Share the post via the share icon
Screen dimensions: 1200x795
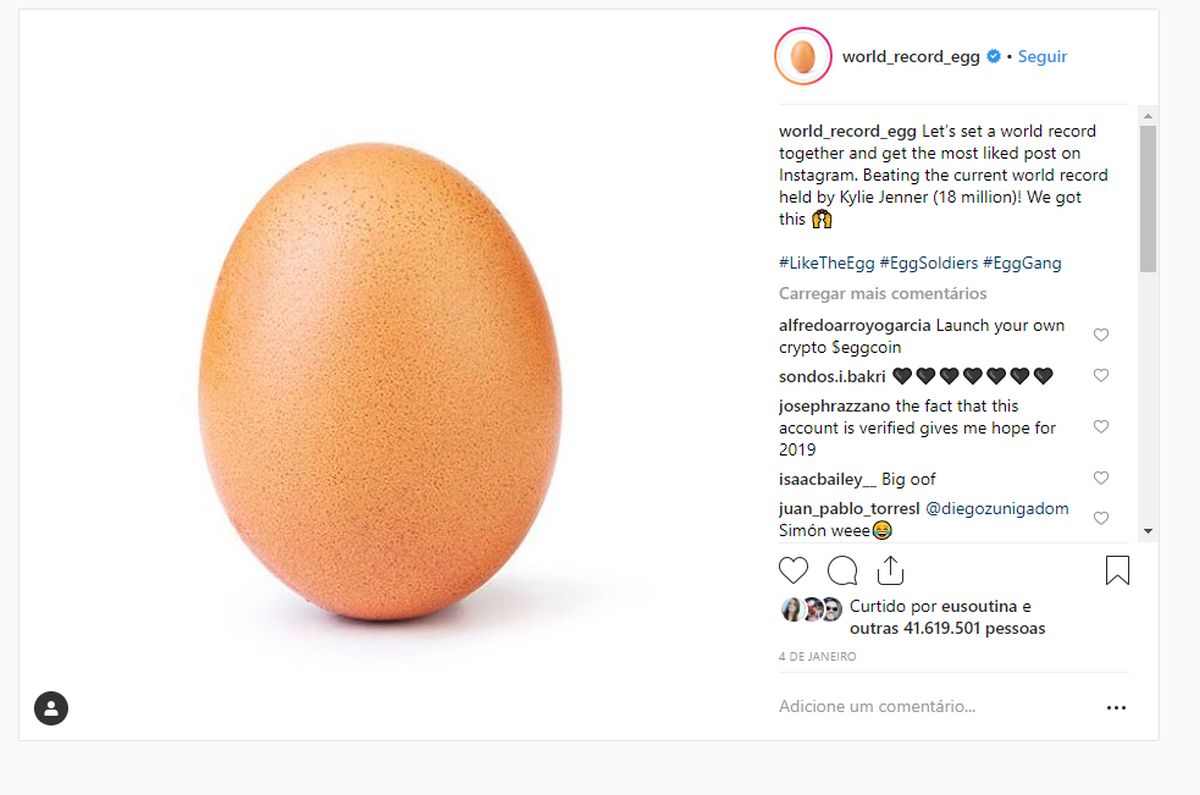(x=890, y=571)
